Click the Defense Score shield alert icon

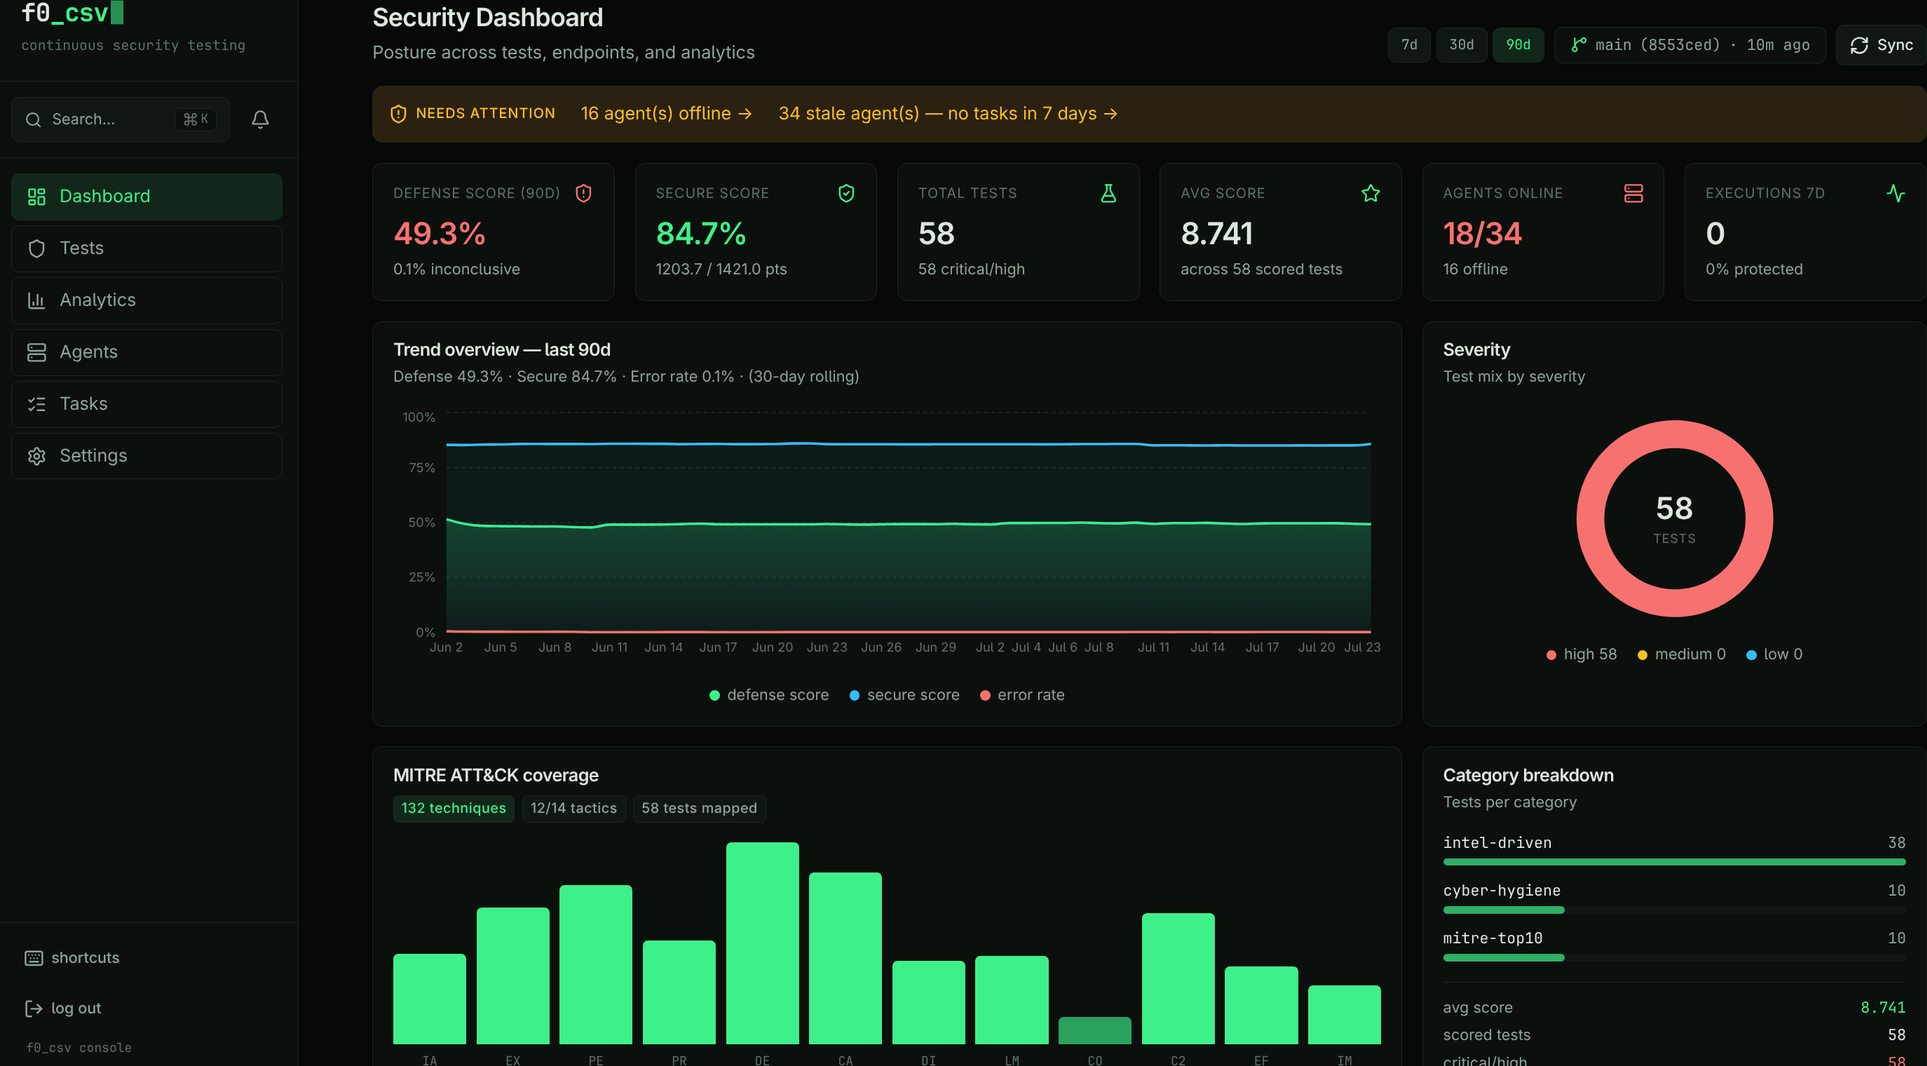point(584,193)
